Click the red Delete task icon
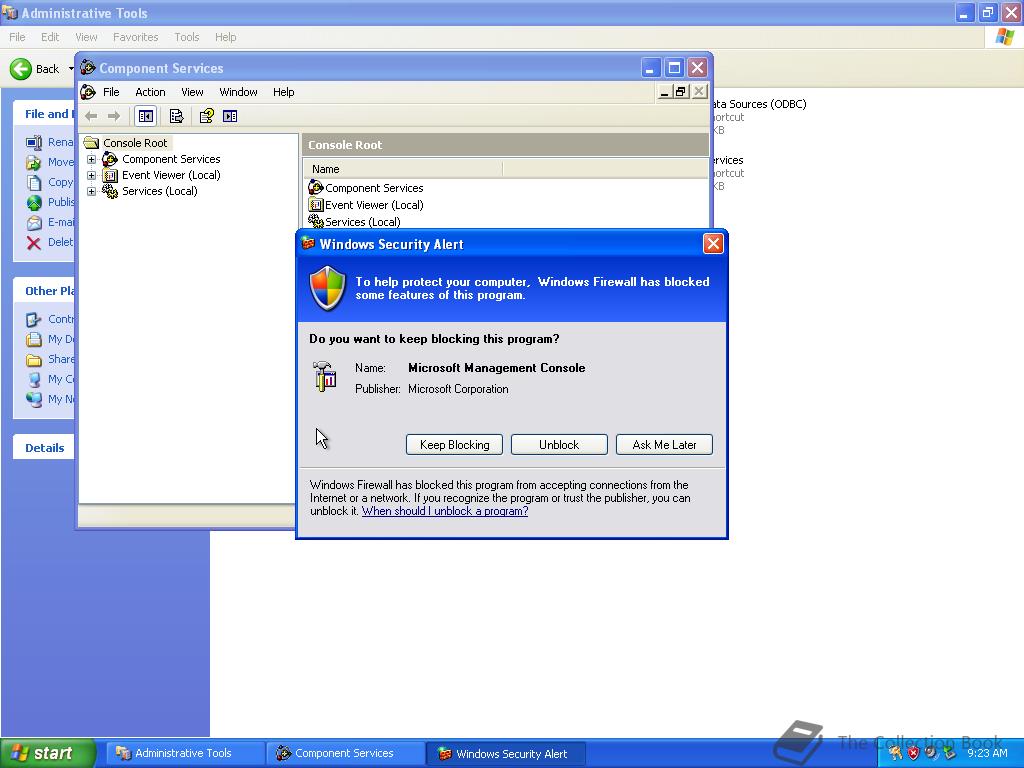The width and height of the screenshot is (1024, 768). (x=34, y=243)
